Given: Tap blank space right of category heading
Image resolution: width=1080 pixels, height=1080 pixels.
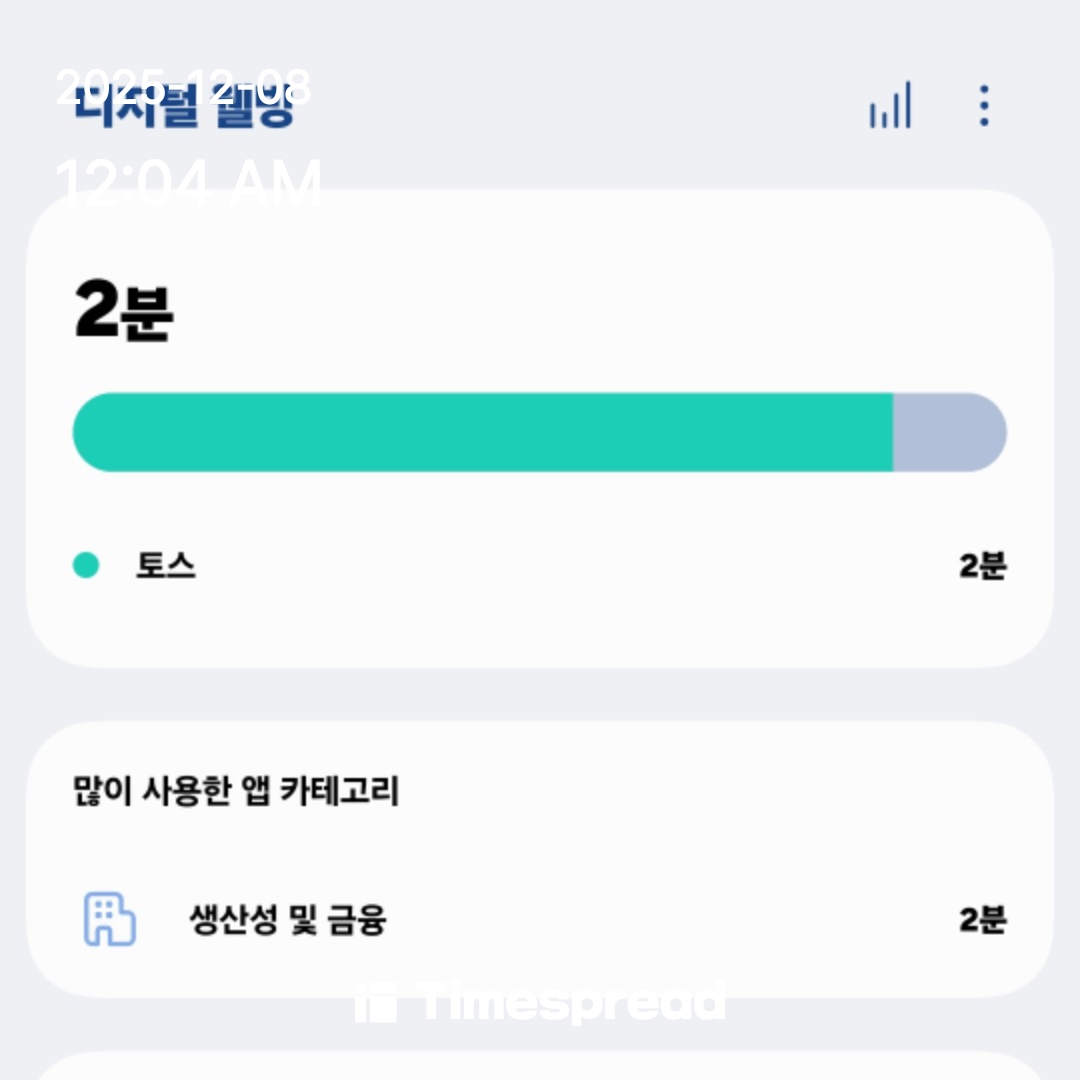Looking at the screenshot, I should 720,792.
